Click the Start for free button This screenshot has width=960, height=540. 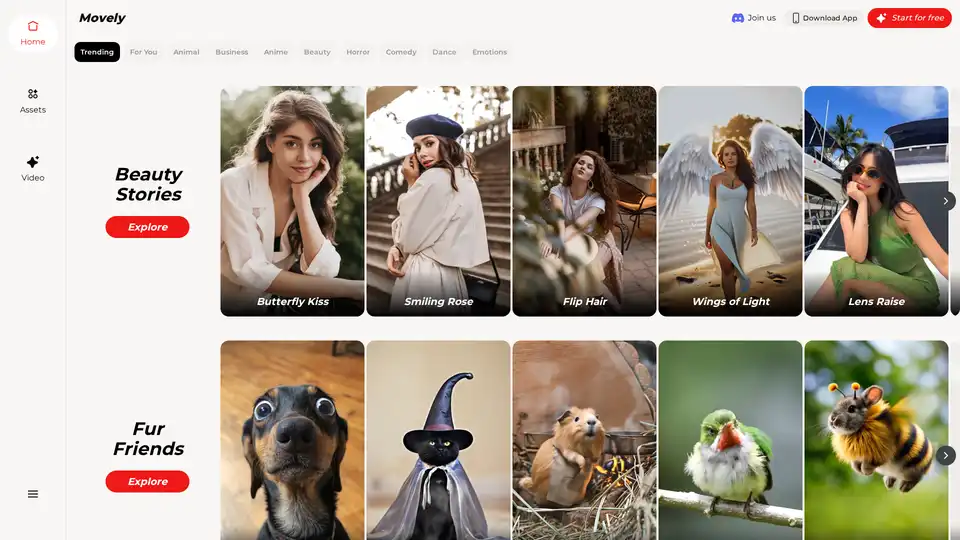pos(909,18)
